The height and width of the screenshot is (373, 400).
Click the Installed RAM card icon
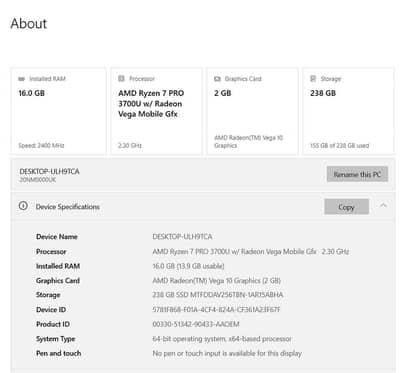pos(21,79)
